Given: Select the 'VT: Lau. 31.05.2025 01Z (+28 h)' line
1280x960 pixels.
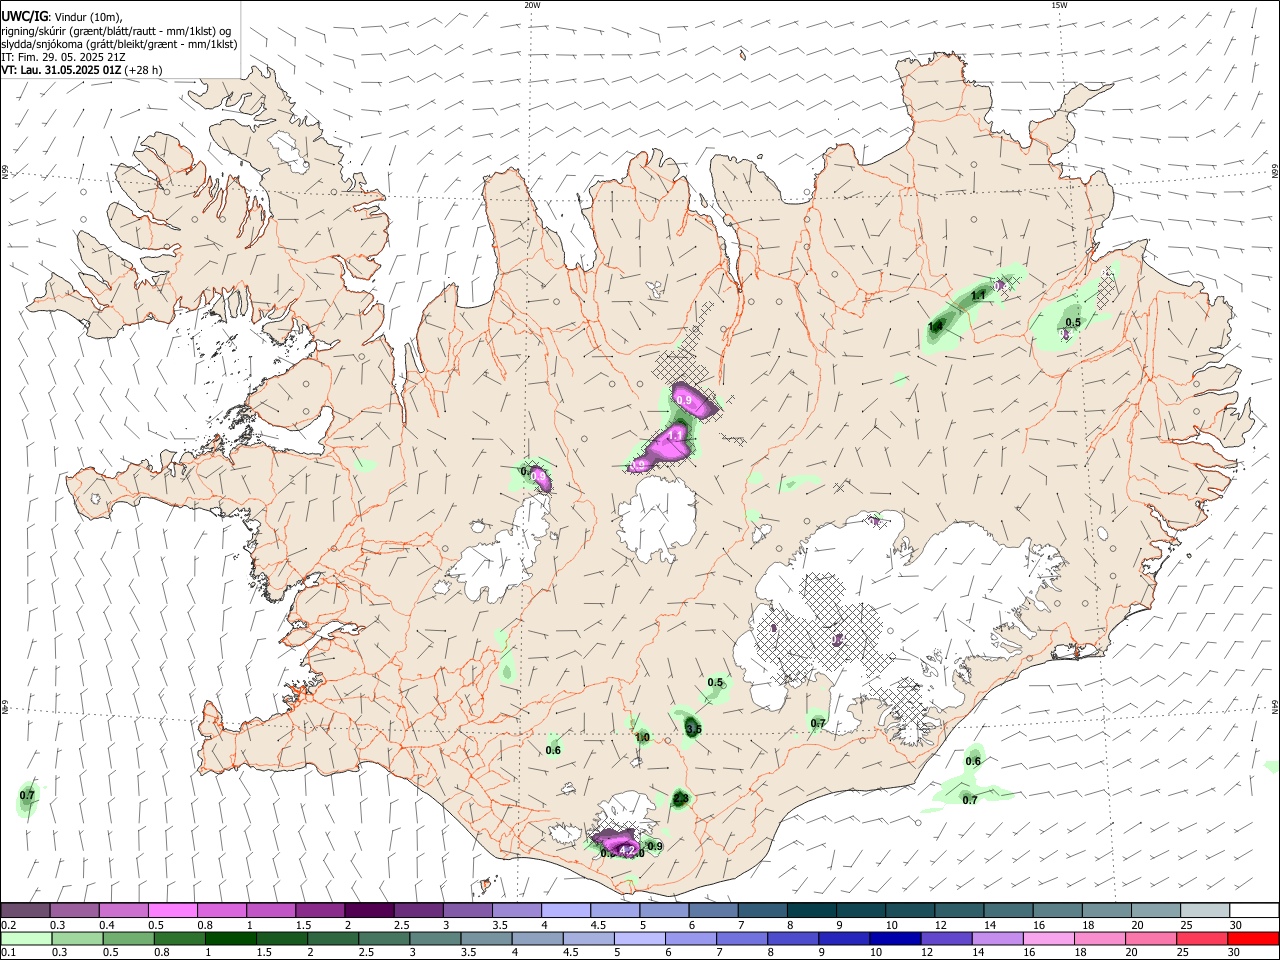Looking at the screenshot, I should tap(82, 70).
